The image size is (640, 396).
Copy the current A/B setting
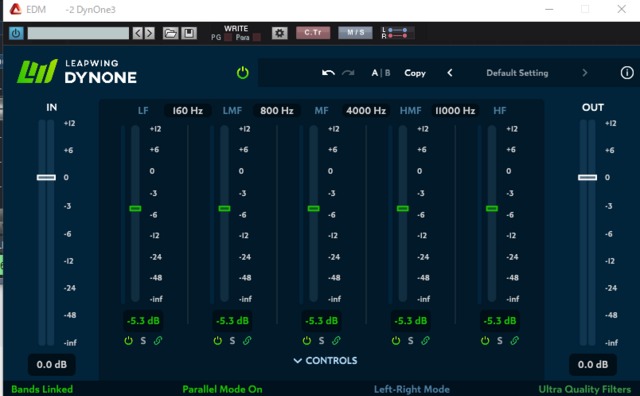pyautogui.click(x=415, y=73)
